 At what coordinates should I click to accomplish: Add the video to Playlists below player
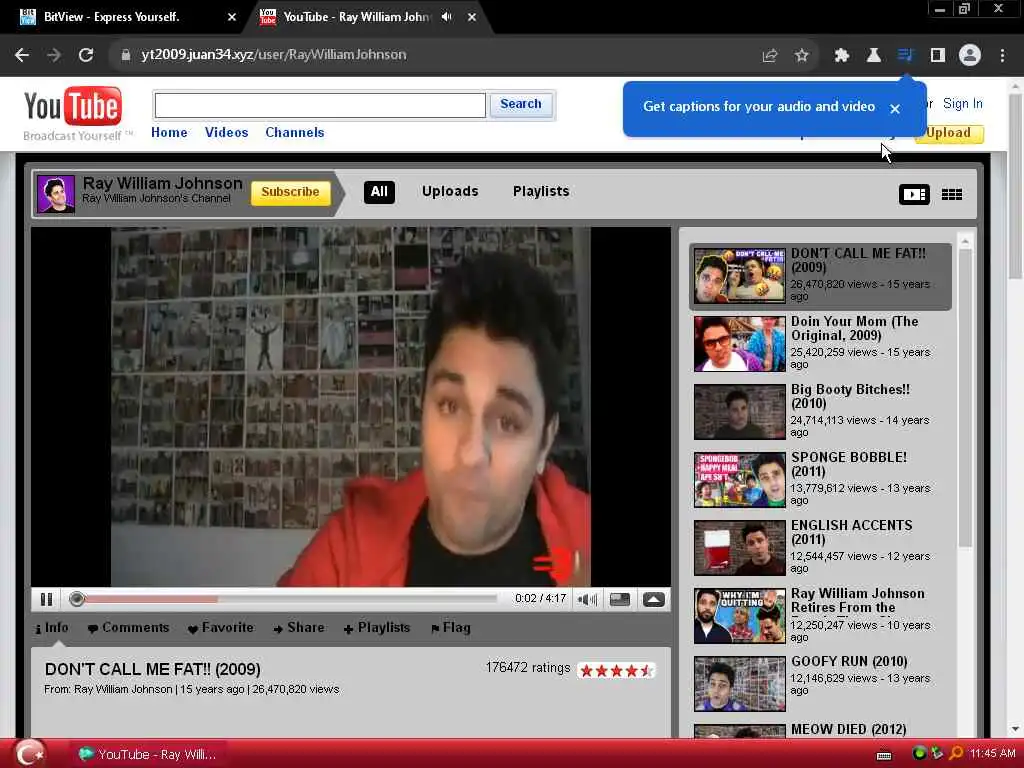377,628
